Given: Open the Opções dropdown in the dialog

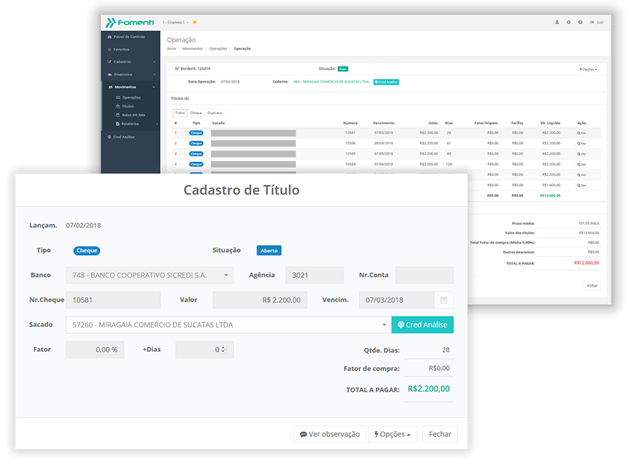Looking at the screenshot, I should click(393, 434).
